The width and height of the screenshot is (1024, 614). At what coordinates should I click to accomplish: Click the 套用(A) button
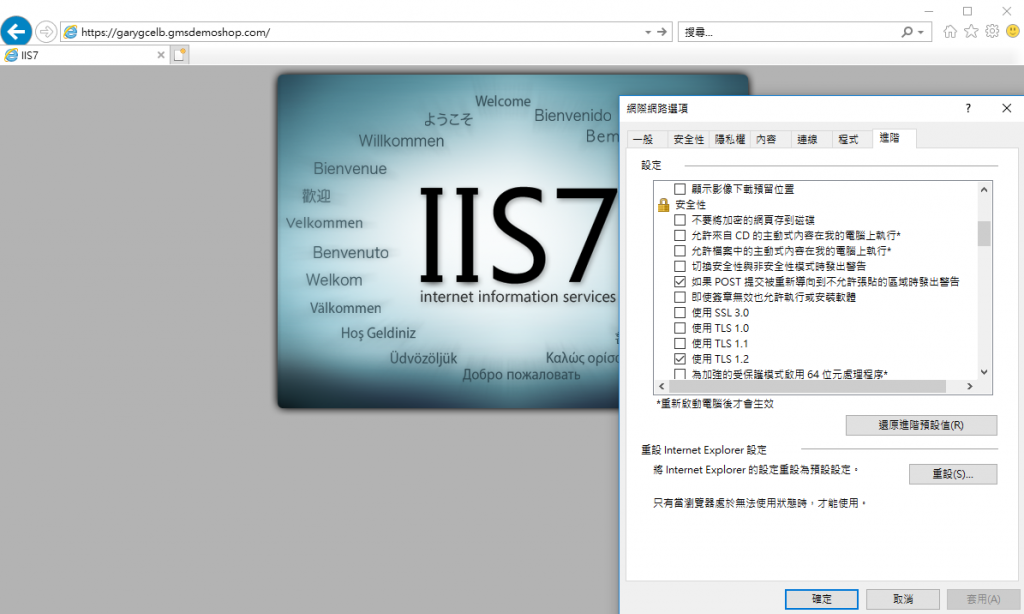pyautogui.click(x=983, y=599)
